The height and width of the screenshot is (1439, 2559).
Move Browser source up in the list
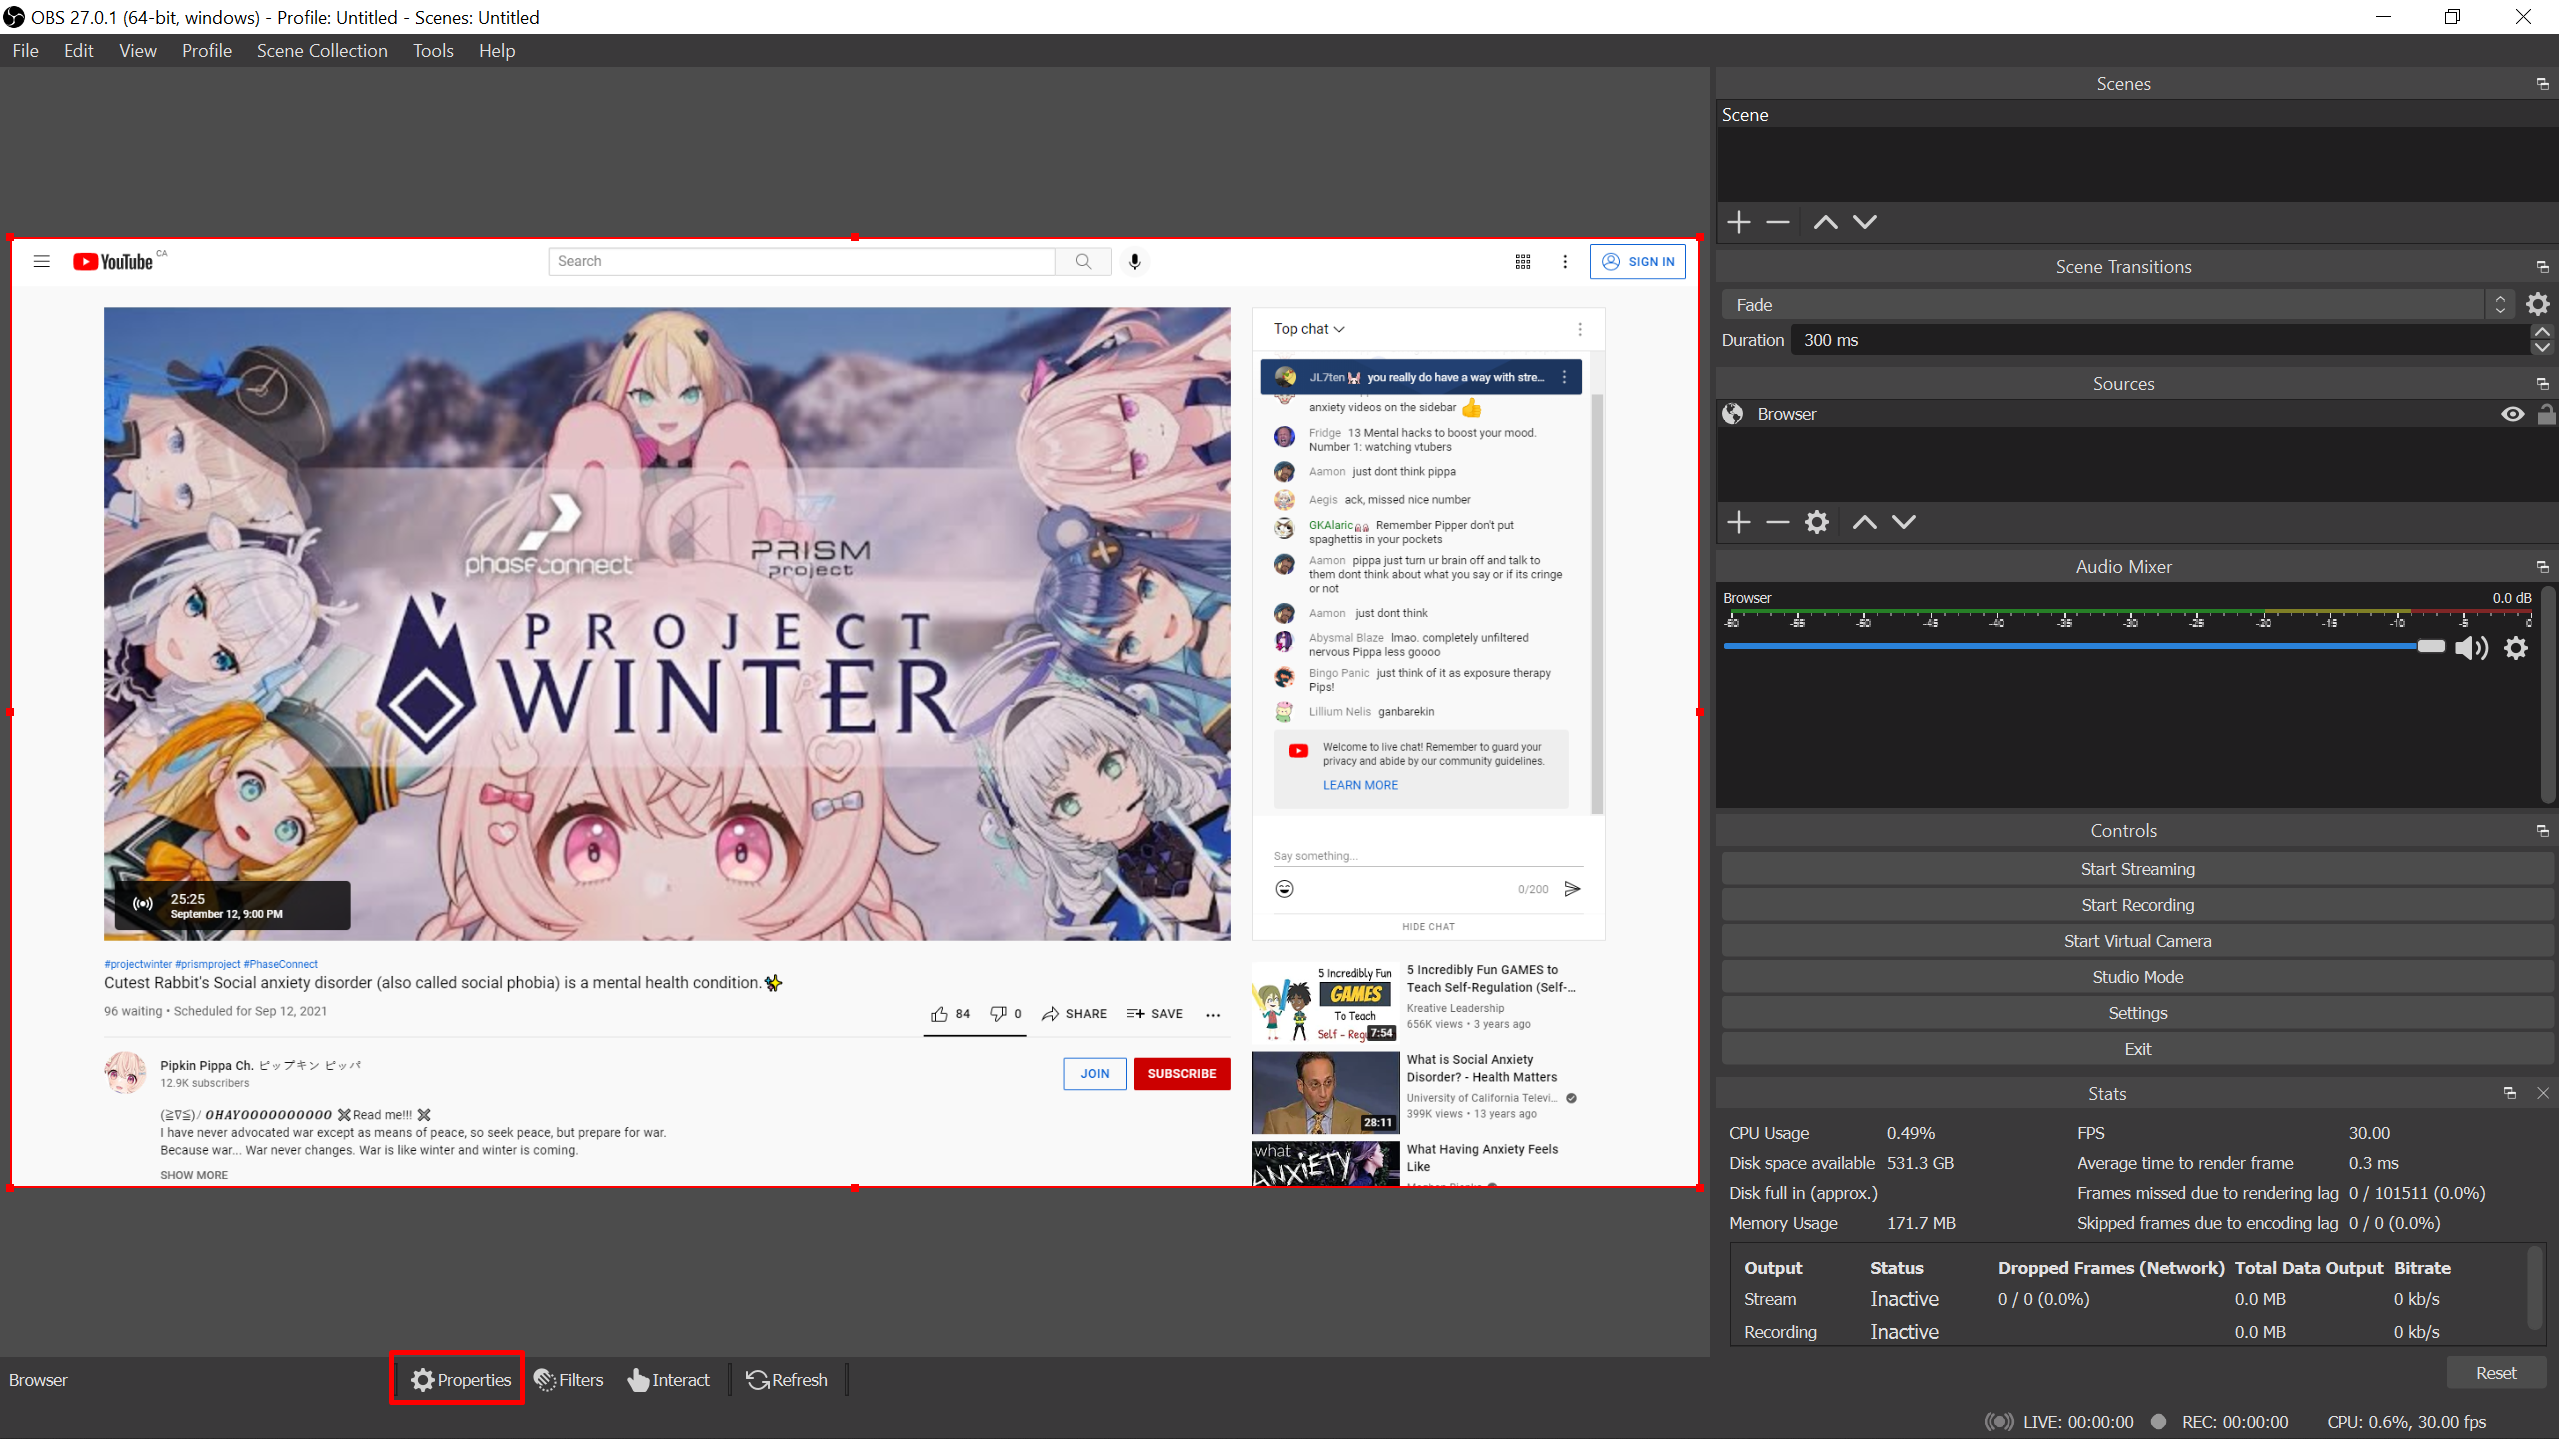click(x=1864, y=522)
